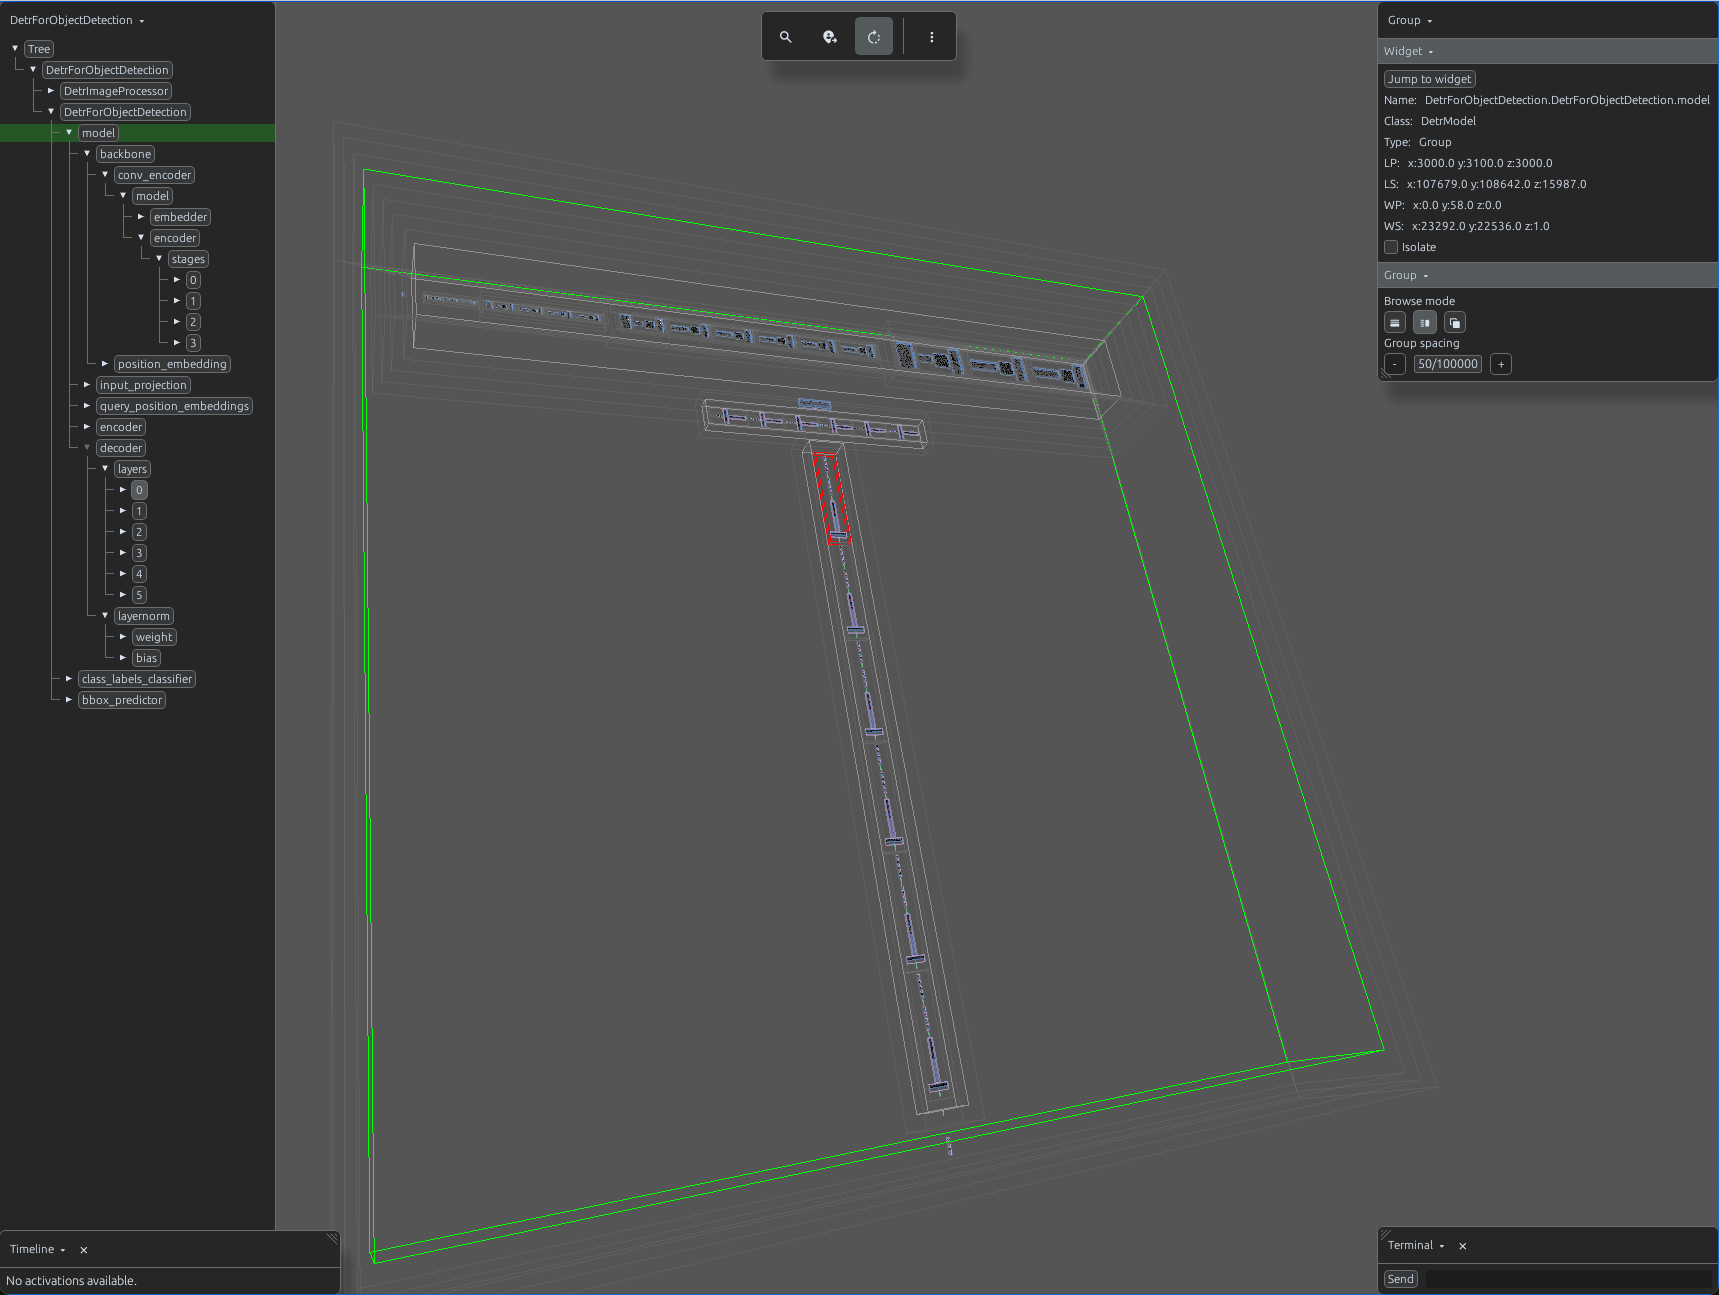Select the side-by-side browse mode icon

[1425, 323]
